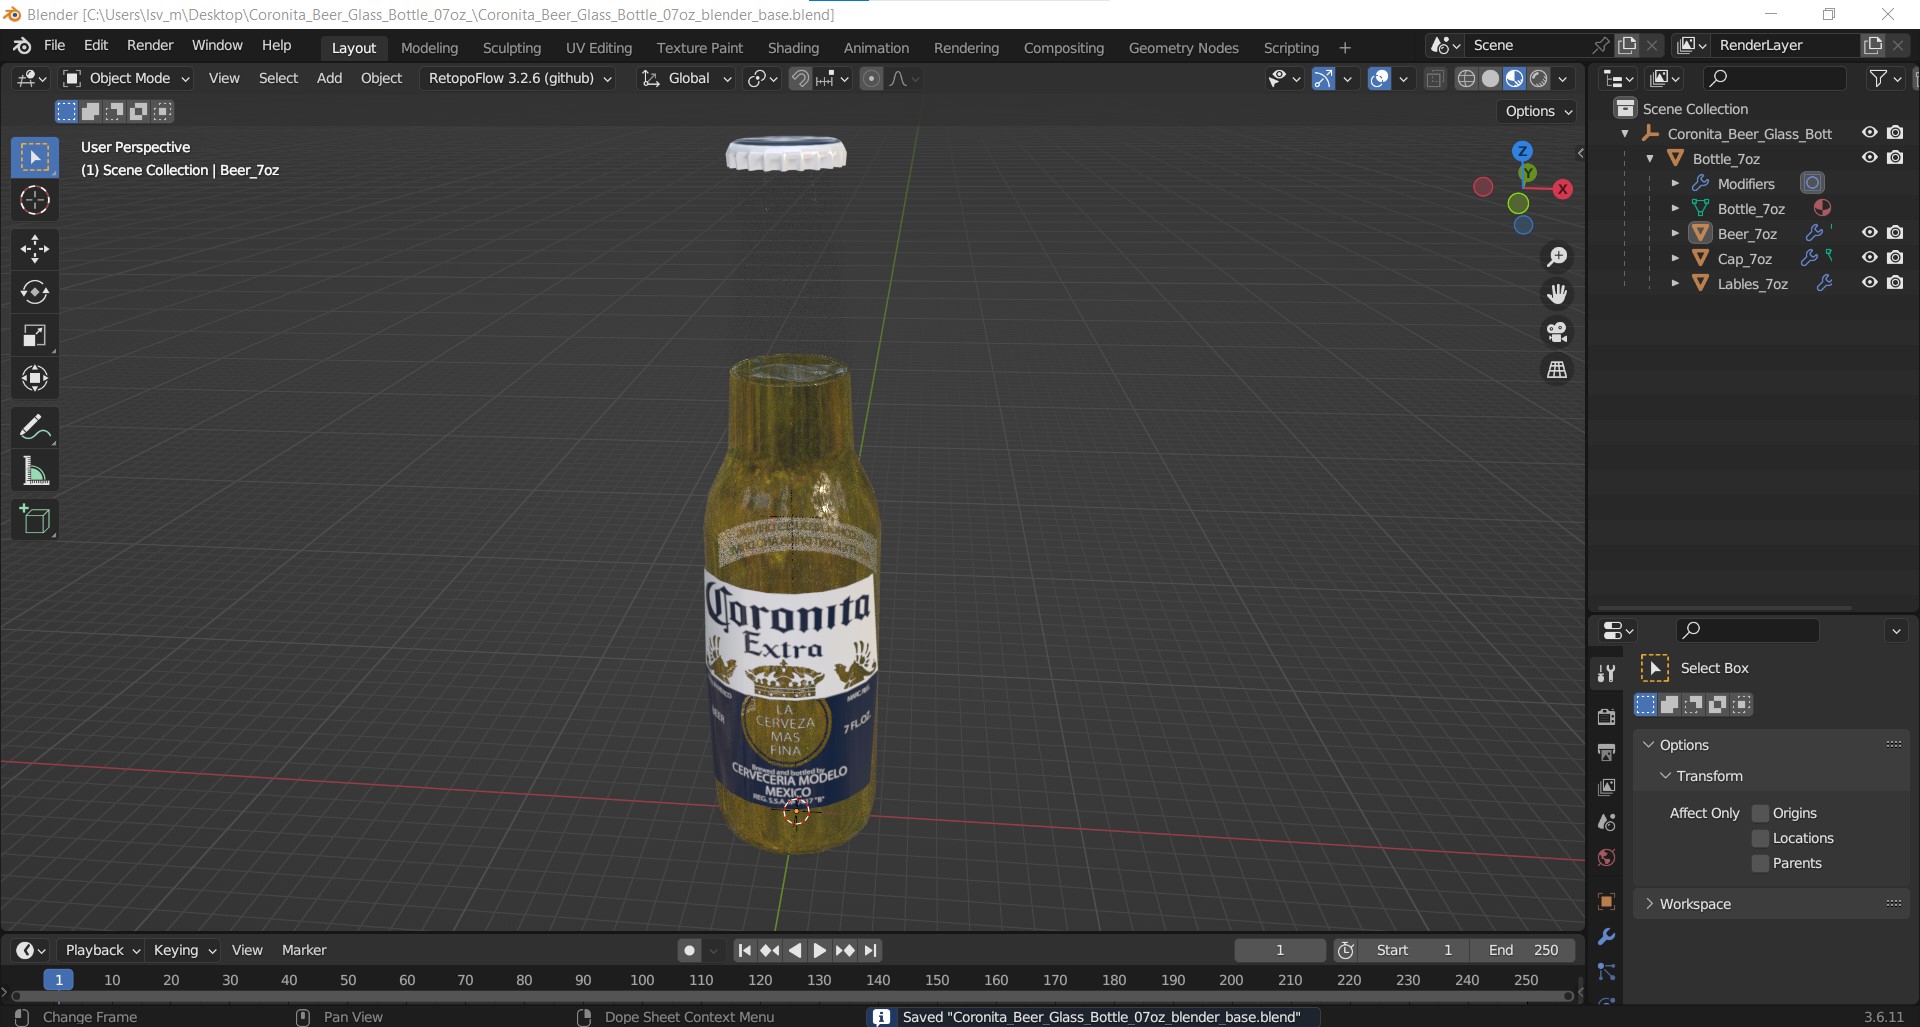Toggle snapping magnet in header
This screenshot has height=1027, width=1920.
[800, 79]
